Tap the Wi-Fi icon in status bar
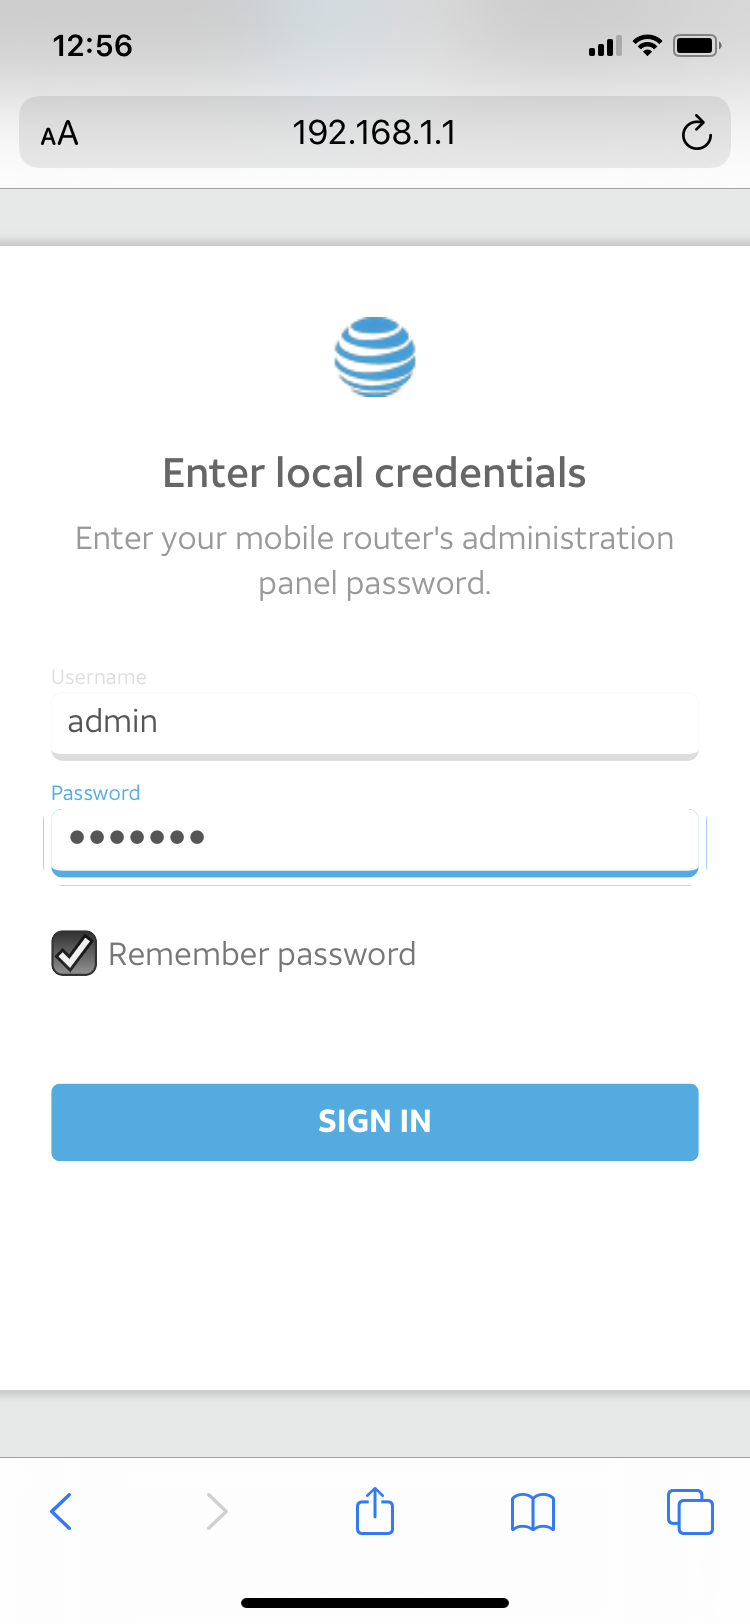 click(647, 44)
